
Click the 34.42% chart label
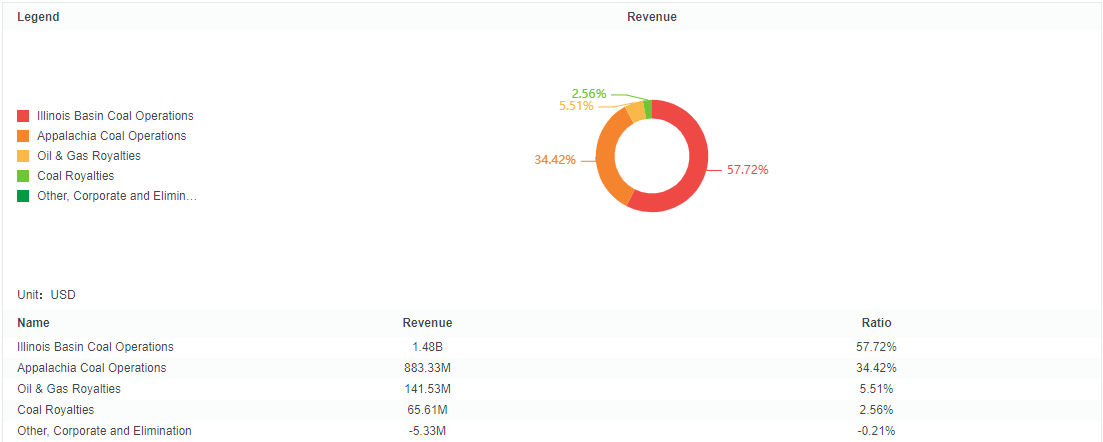555,160
